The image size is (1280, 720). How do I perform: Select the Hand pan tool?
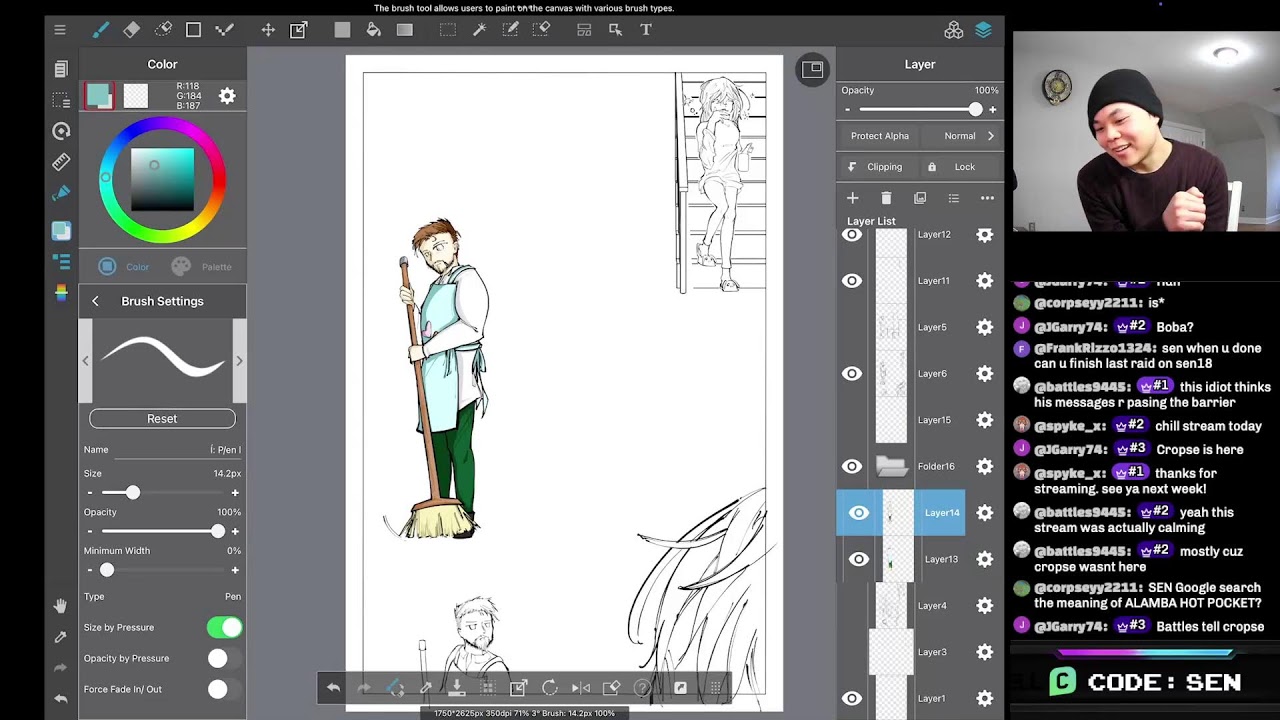pos(61,606)
